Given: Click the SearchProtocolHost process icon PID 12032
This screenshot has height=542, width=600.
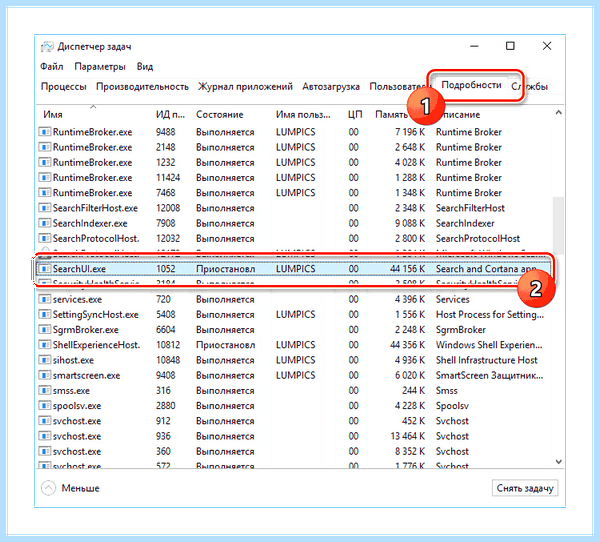Looking at the screenshot, I should pos(44,238).
